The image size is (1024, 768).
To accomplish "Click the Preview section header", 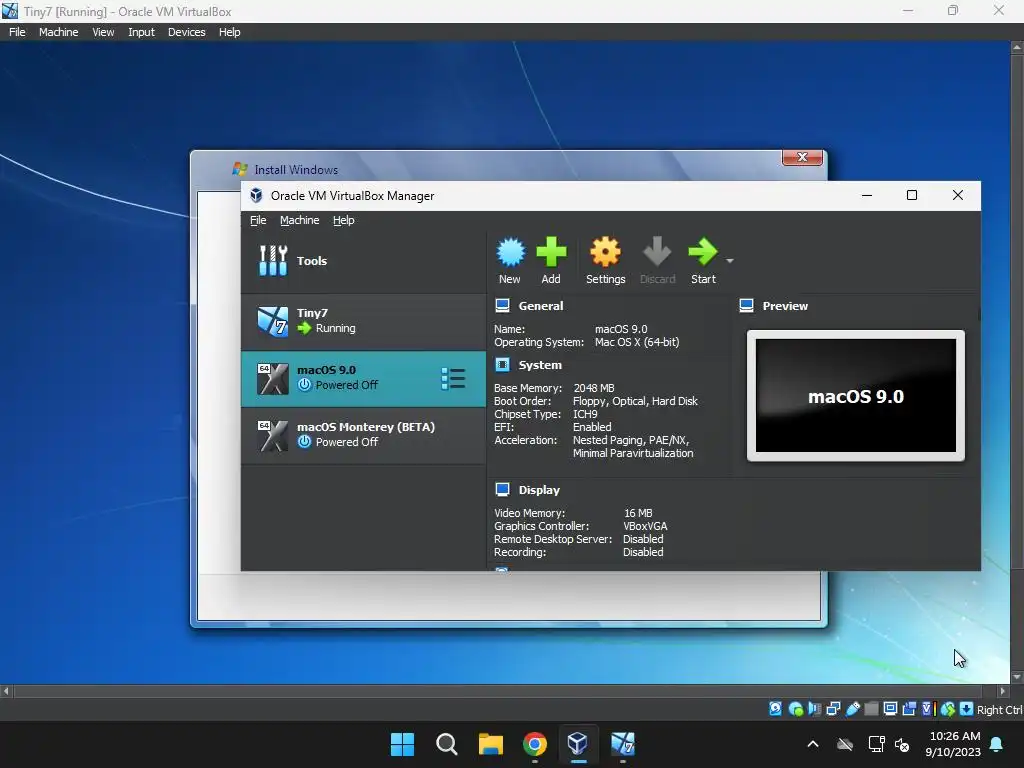I will (x=785, y=306).
